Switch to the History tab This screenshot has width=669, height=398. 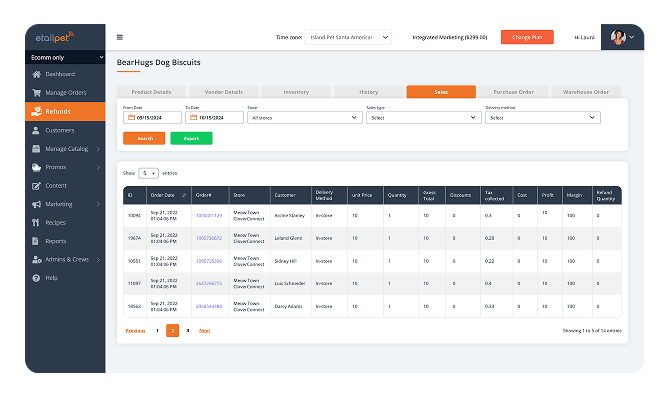tap(369, 92)
